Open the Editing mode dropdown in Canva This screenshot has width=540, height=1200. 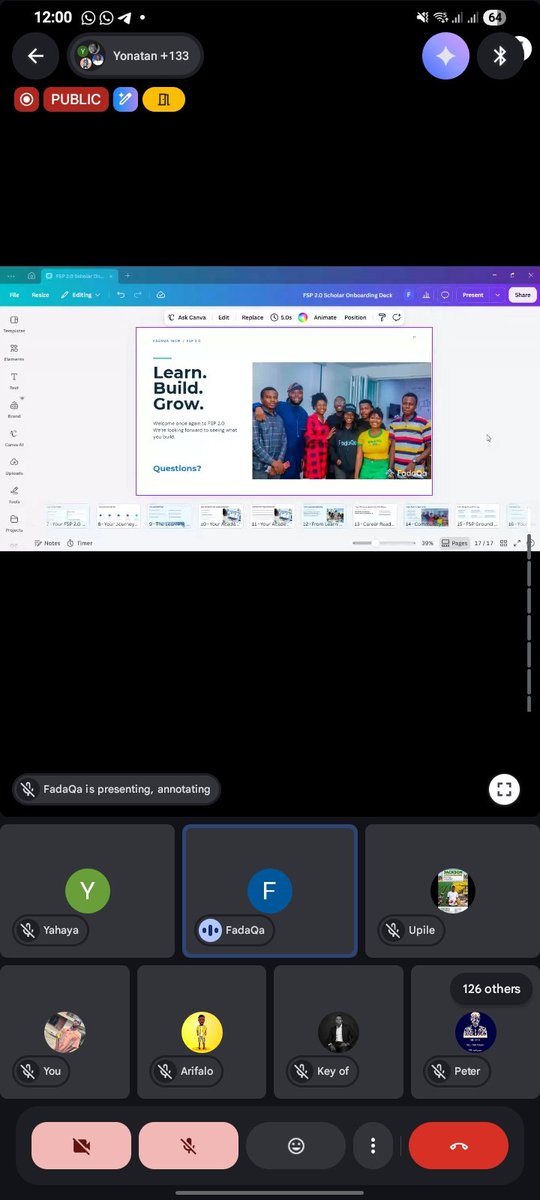coord(80,295)
